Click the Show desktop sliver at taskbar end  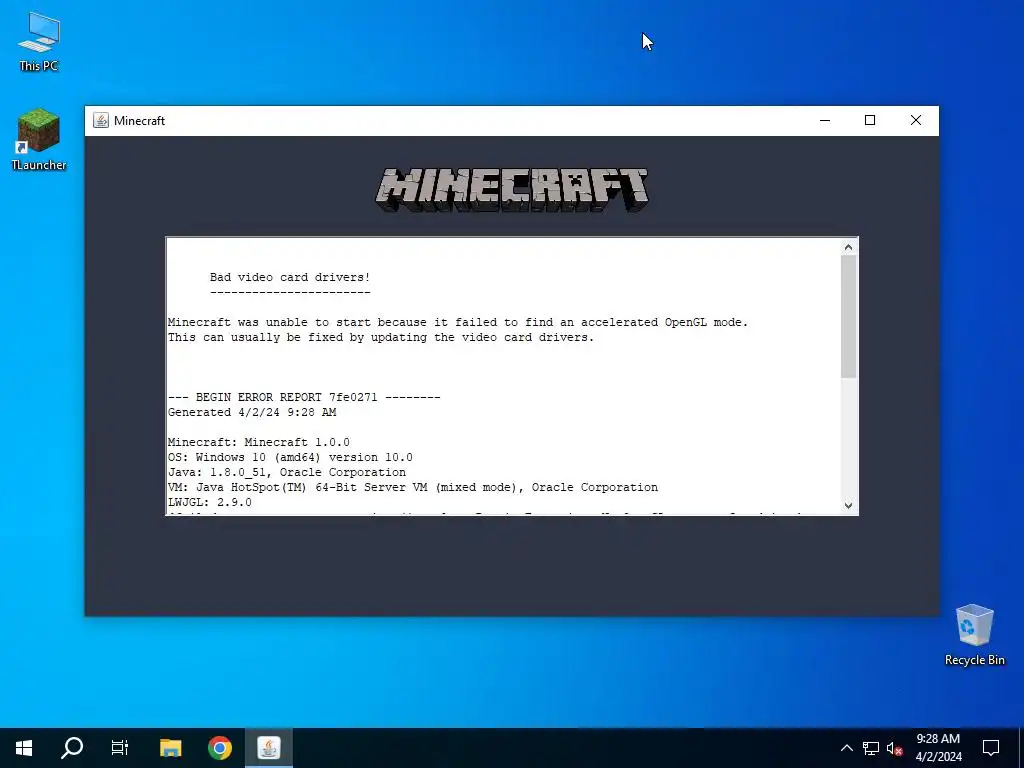click(1021, 748)
